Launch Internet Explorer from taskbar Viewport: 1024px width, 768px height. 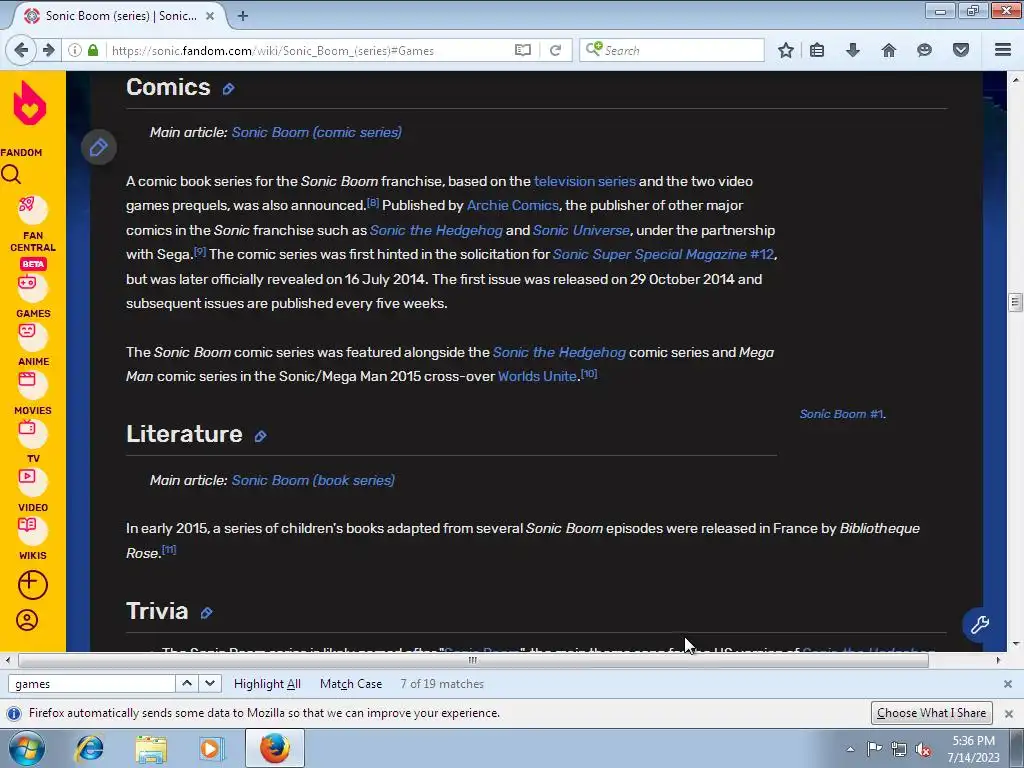click(x=89, y=748)
